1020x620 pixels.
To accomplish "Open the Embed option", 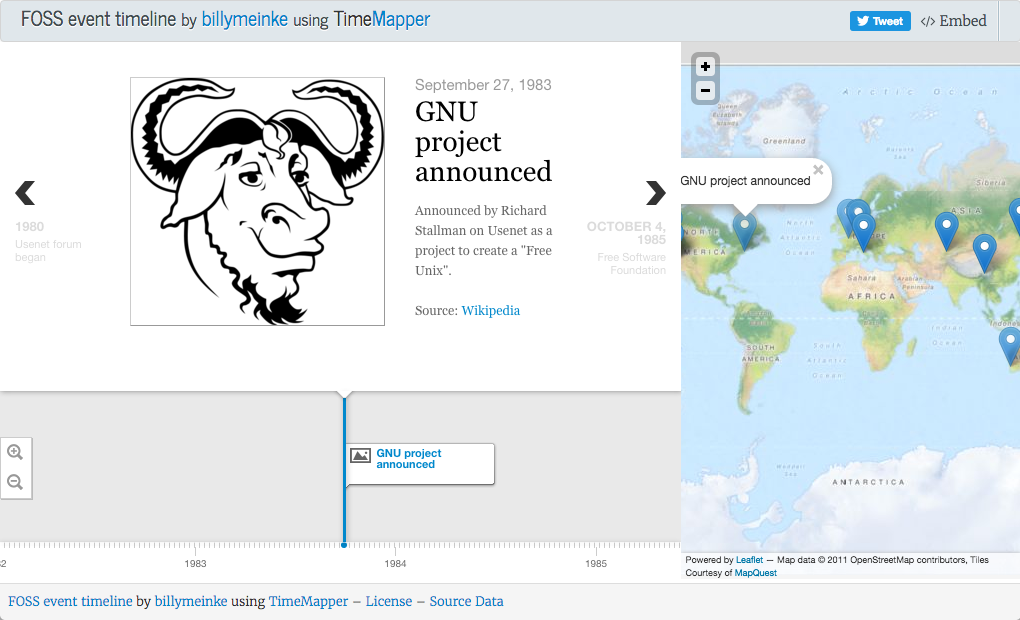I will tap(953, 21).
